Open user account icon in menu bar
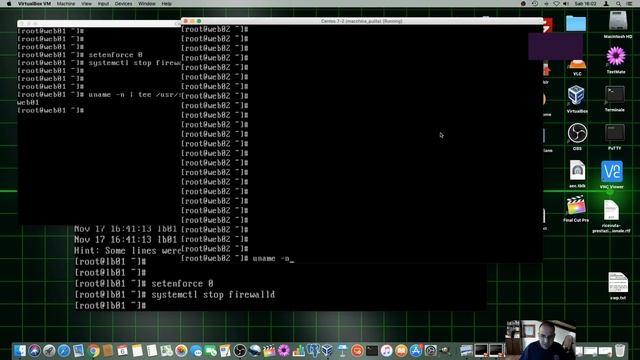The image size is (640, 360). [x=606, y=4]
